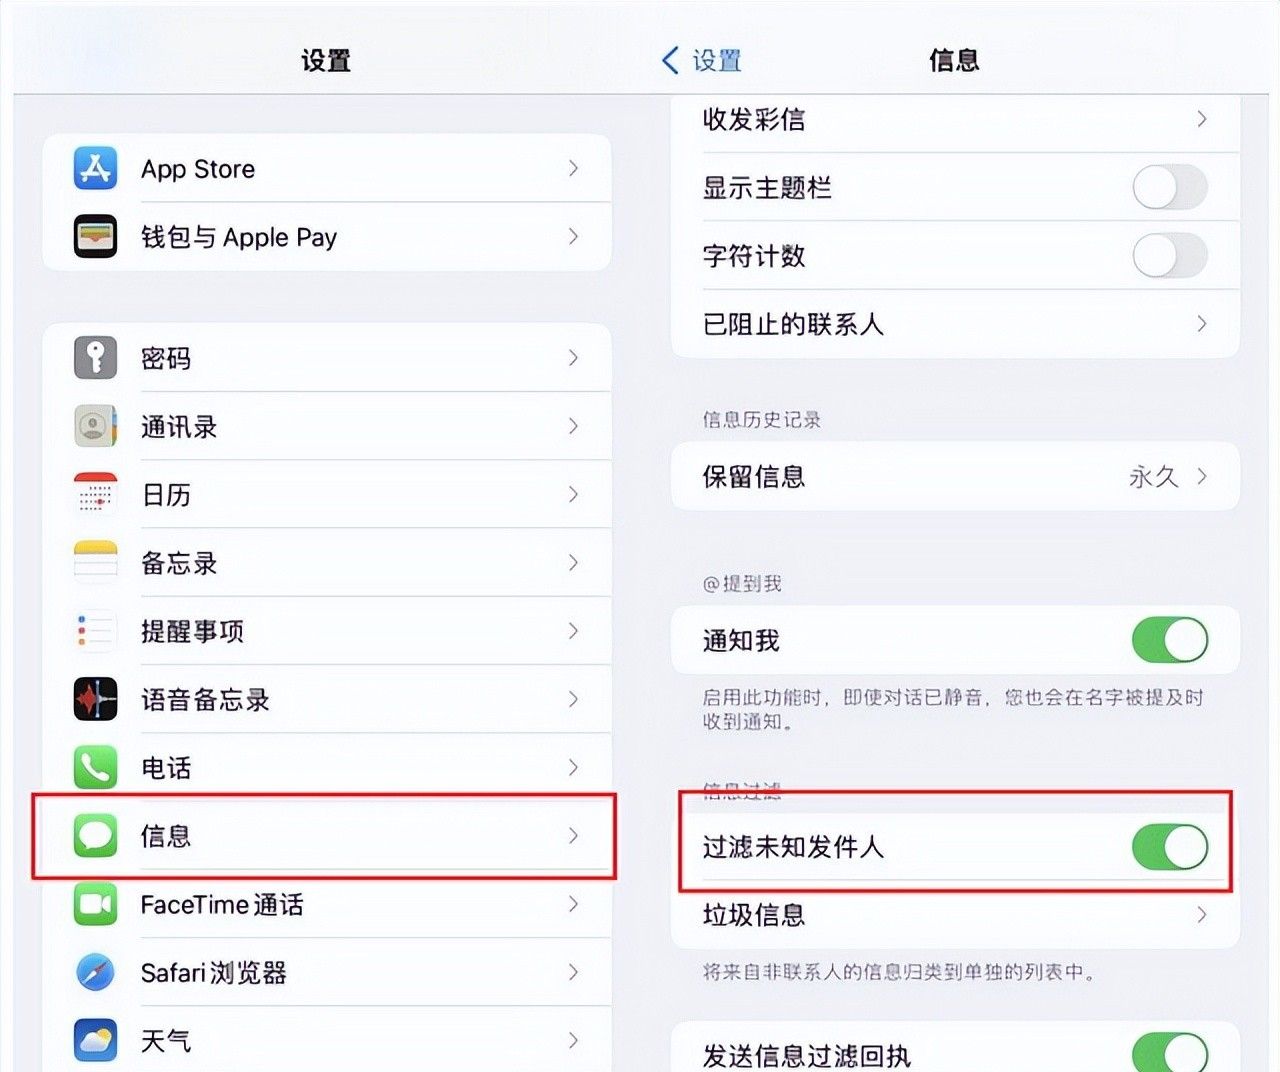Viewport: 1280px width, 1072px height.
Task: Open the 日历 calendar icon
Action: point(95,494)
